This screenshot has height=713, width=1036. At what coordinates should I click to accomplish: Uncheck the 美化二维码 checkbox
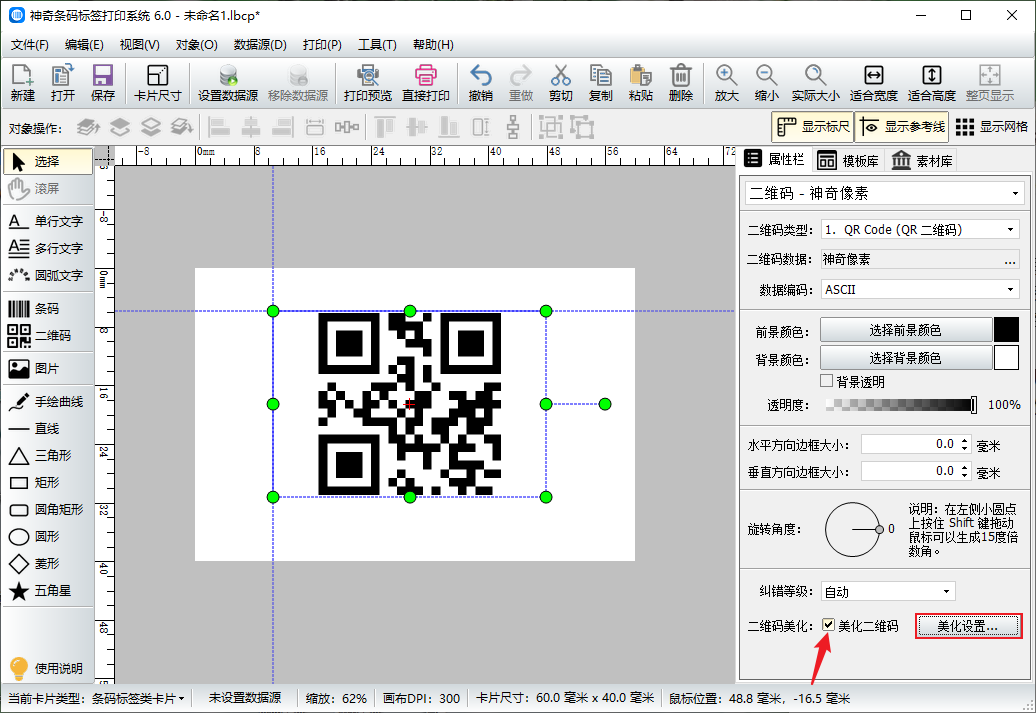828,626
